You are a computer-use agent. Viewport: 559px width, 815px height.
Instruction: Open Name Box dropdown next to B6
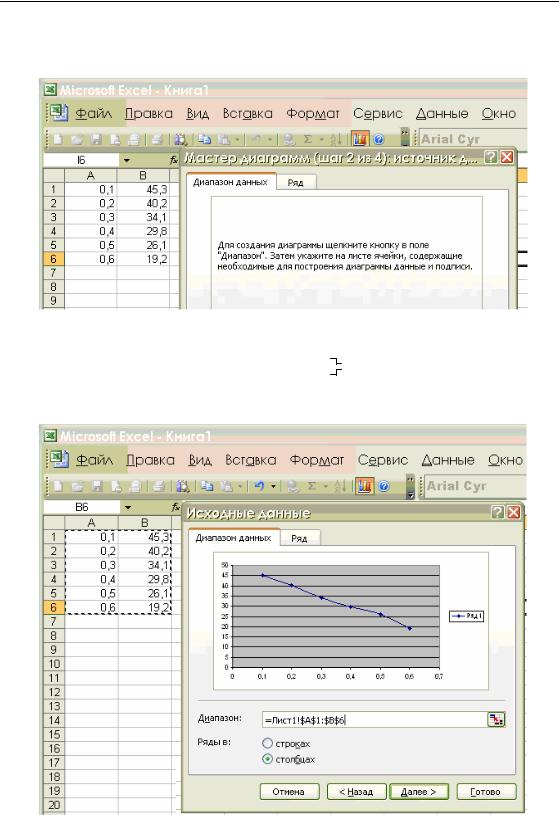pos(128,507)
